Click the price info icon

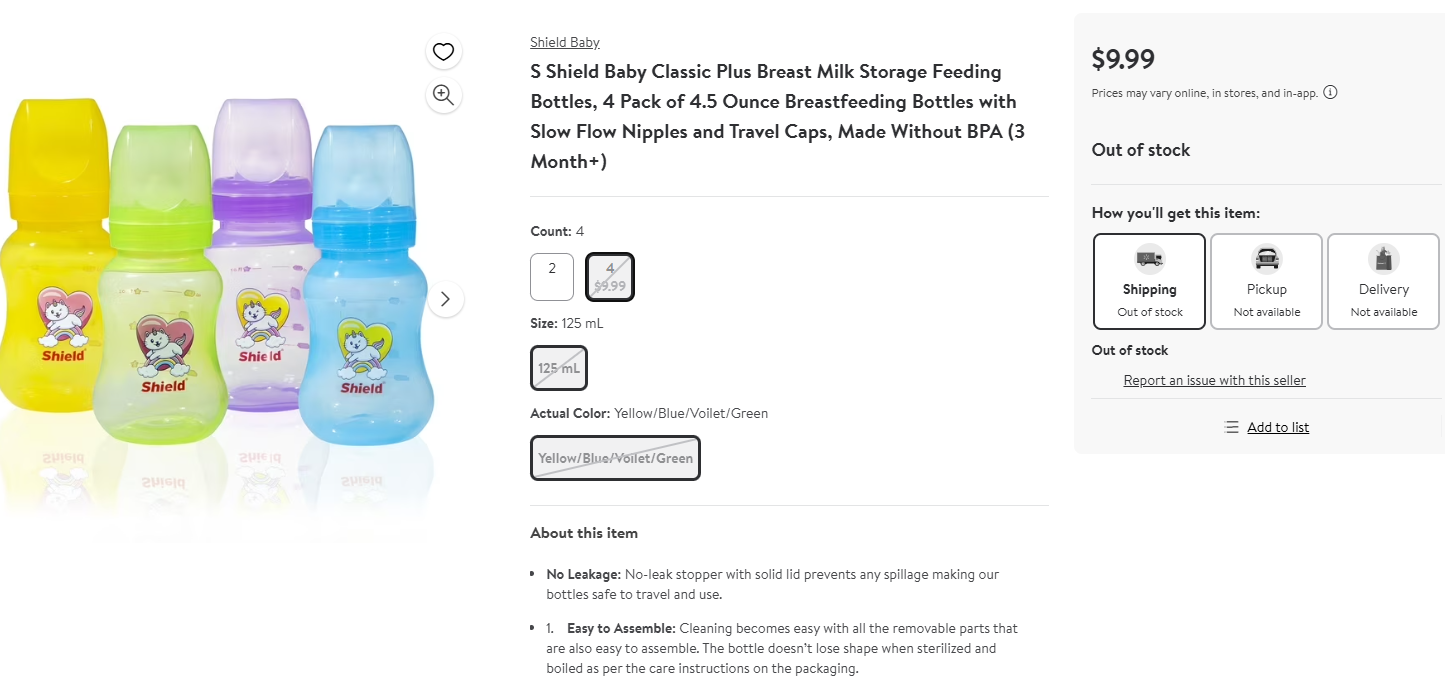(x=1330, y=93)
